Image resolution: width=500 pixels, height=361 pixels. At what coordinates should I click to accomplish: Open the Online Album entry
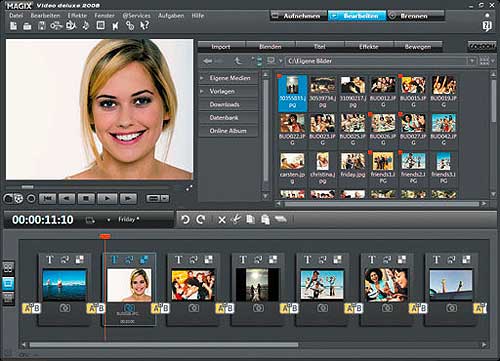[228, 131]
